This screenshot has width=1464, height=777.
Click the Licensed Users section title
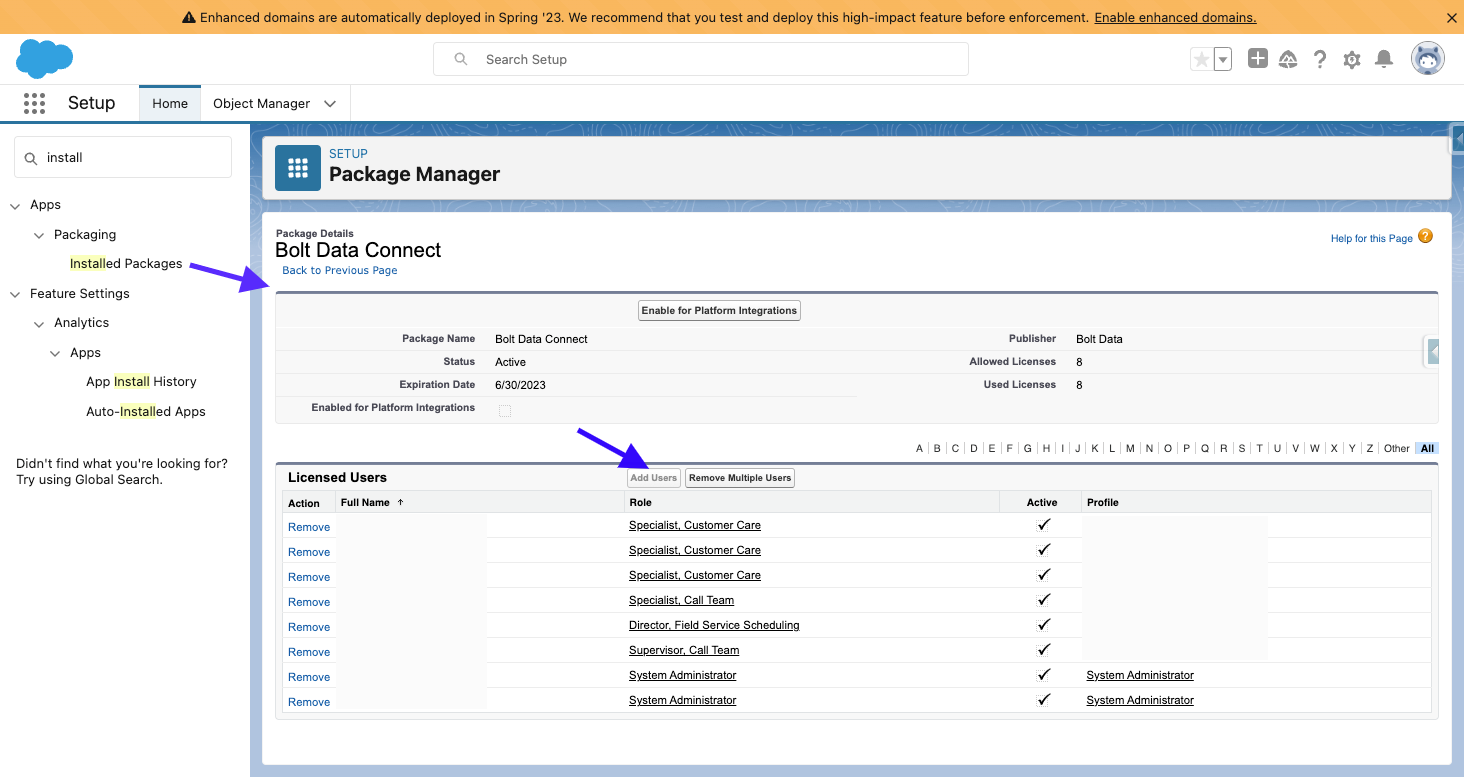coord(337,478)
